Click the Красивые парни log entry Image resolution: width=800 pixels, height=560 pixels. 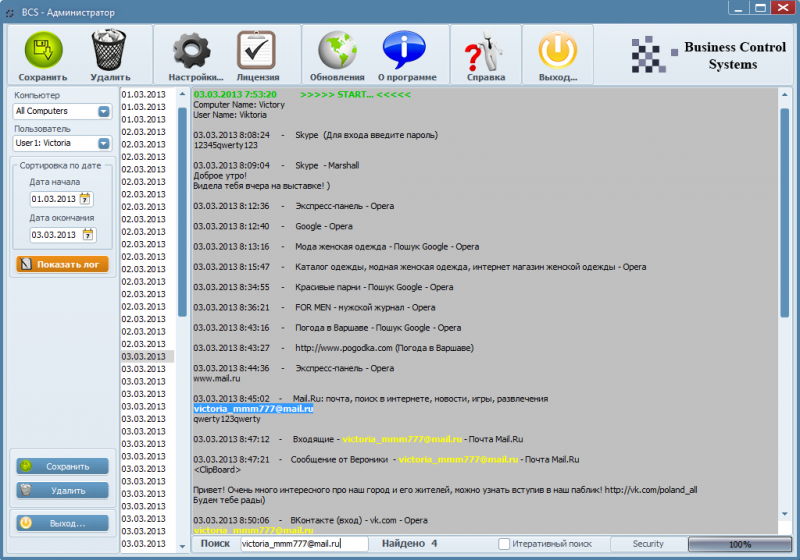[323, 287]
